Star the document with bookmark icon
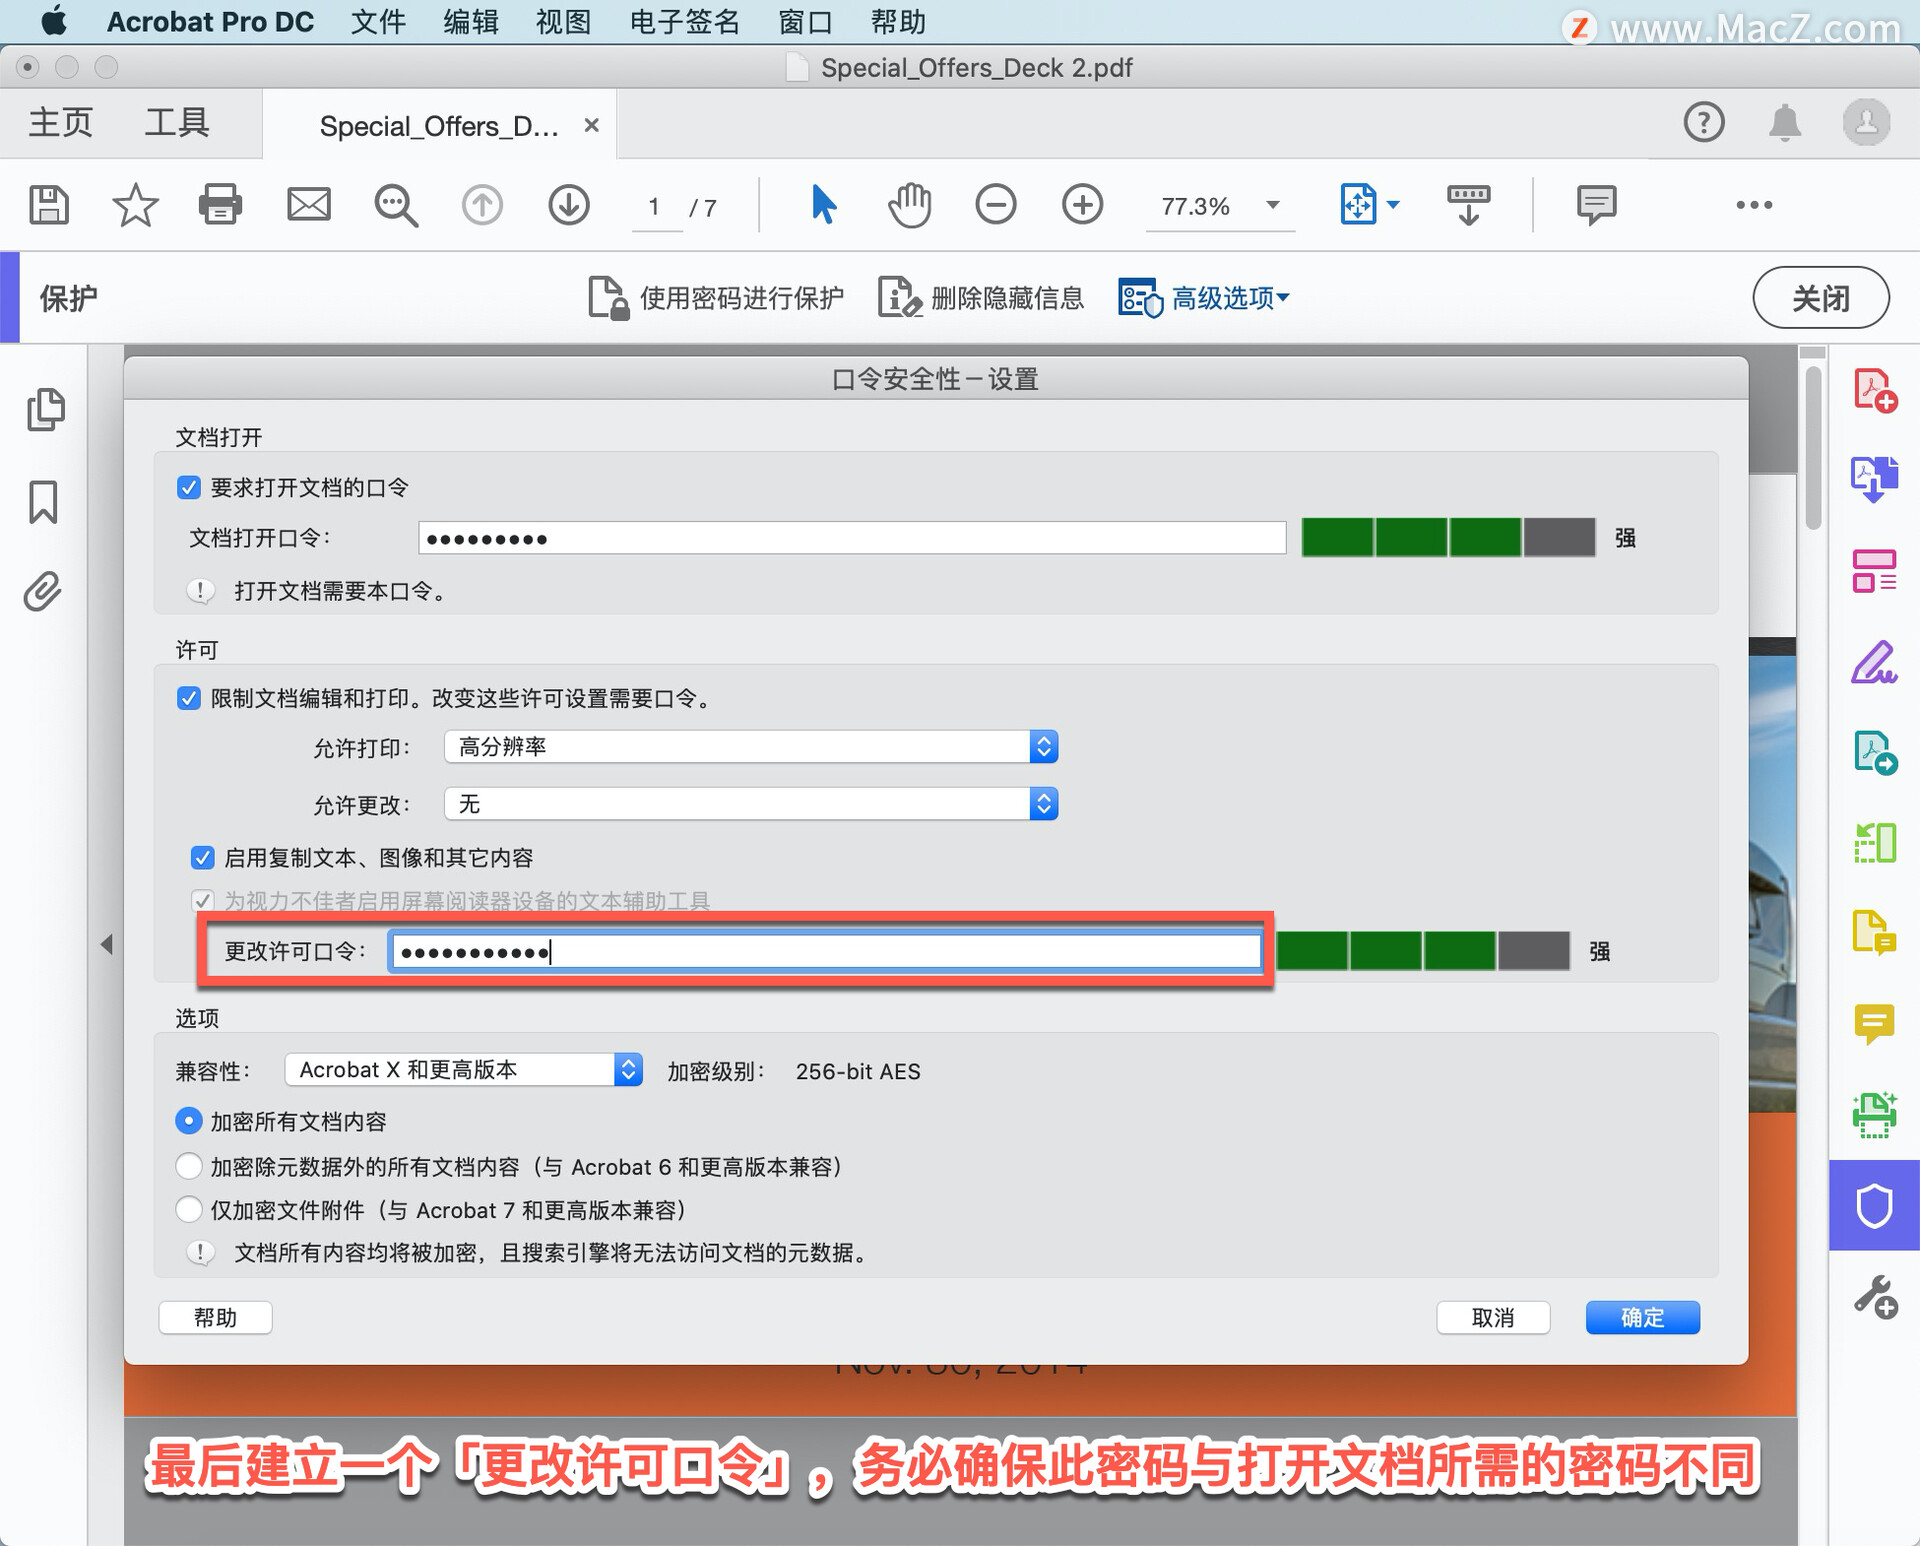Image resolution: width=1920 pixels, height=1546 pixels. (x=135, y=205)
